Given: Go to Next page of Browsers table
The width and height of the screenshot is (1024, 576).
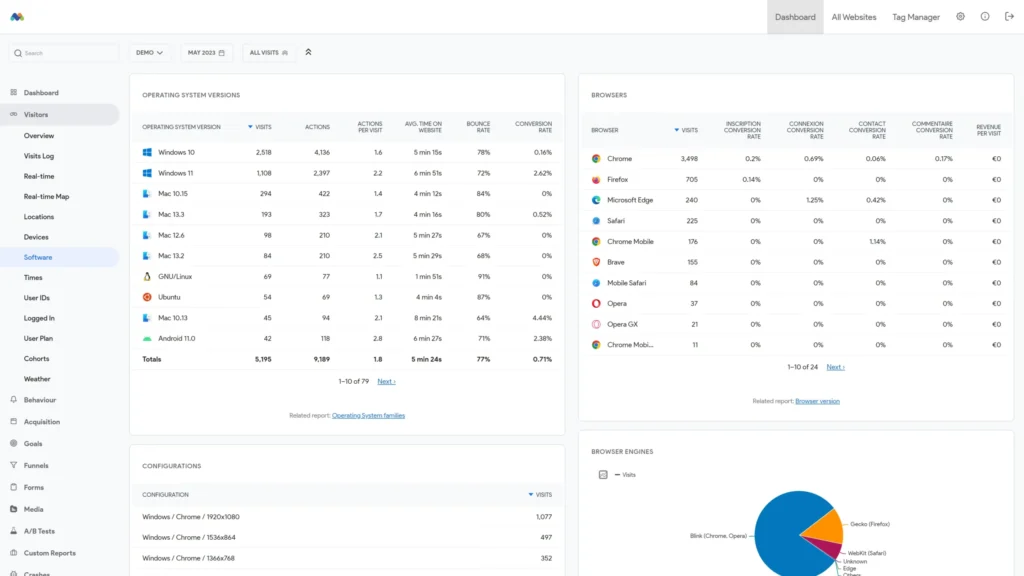Looking at the screenshot, I should click(x=835, y=367).
